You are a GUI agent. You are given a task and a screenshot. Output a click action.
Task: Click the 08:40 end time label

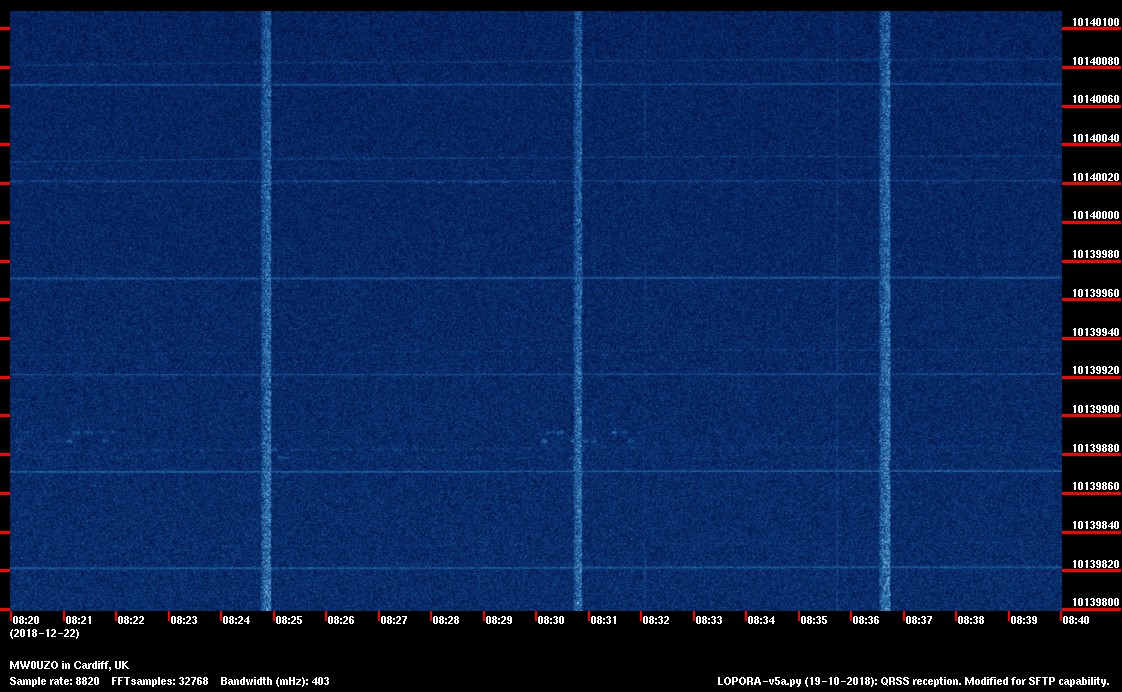(1076, 620)
